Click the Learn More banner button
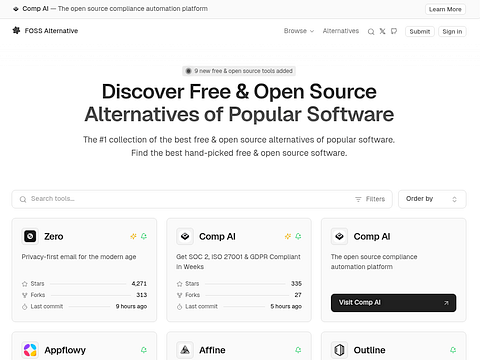 pyautogui.click(x=445, y=9)
